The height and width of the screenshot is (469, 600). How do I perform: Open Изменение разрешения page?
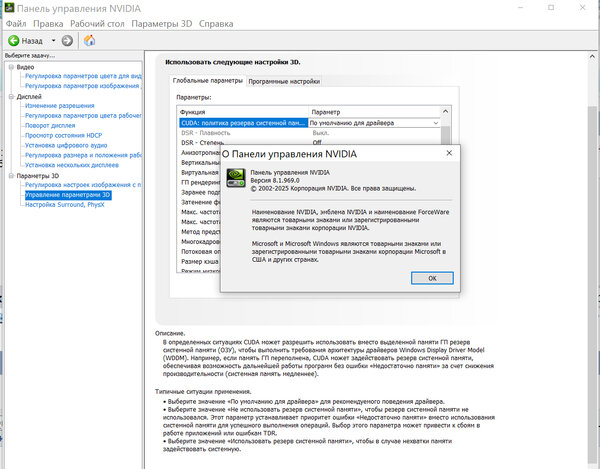pos(60,106)
